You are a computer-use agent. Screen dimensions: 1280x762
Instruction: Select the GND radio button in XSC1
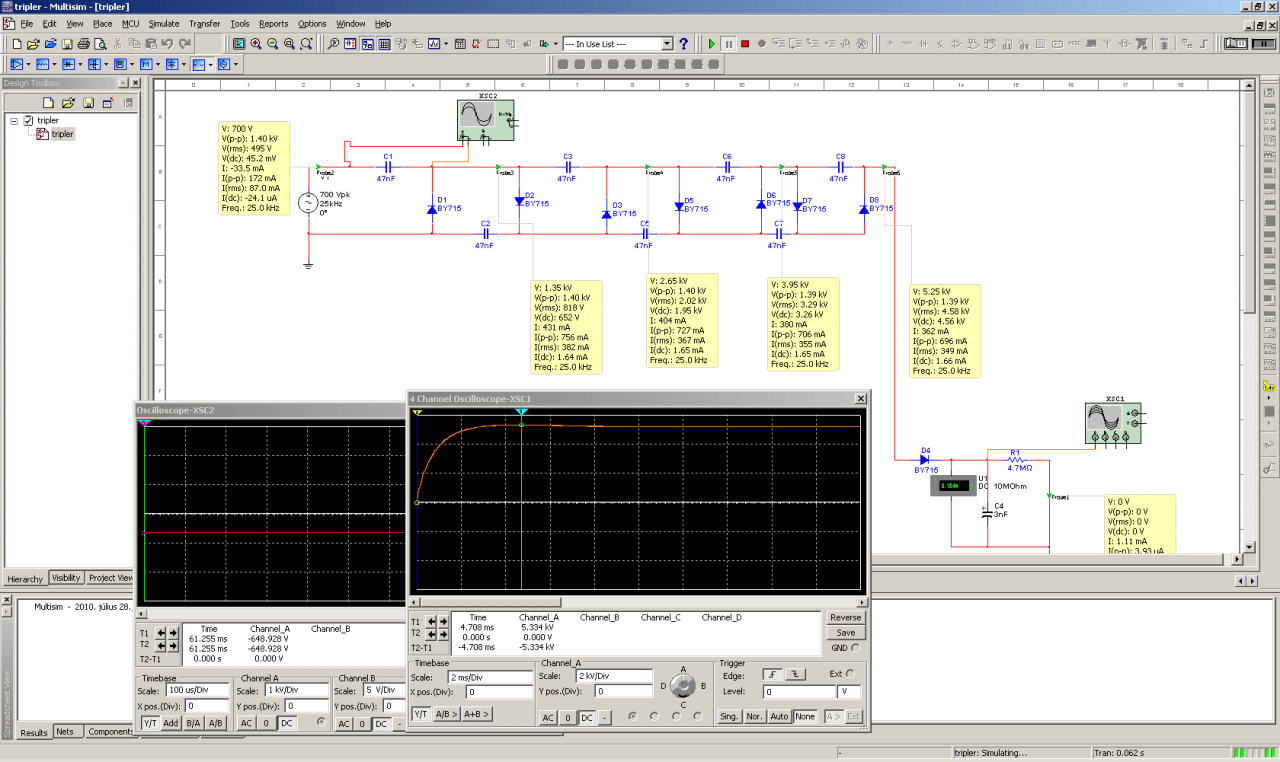click(x=854, y=647)
